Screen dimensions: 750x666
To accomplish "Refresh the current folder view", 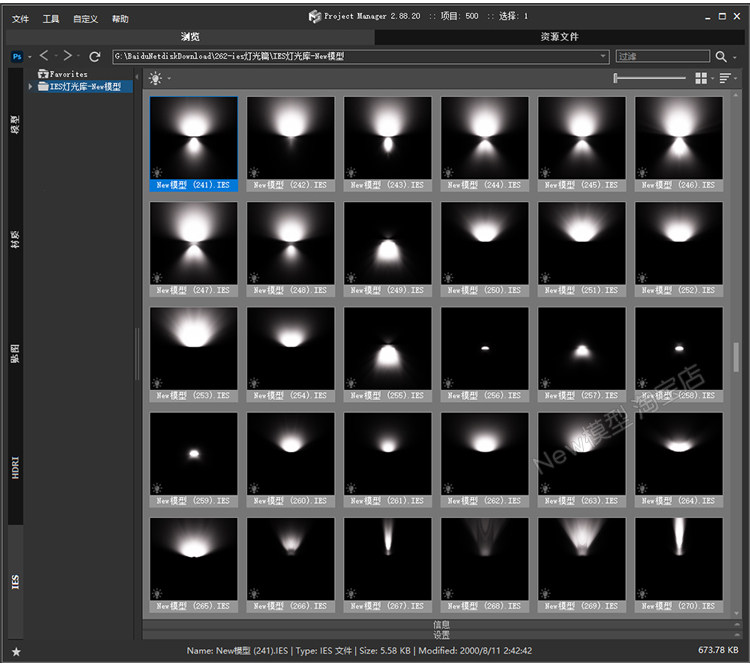I will (94, 57).
